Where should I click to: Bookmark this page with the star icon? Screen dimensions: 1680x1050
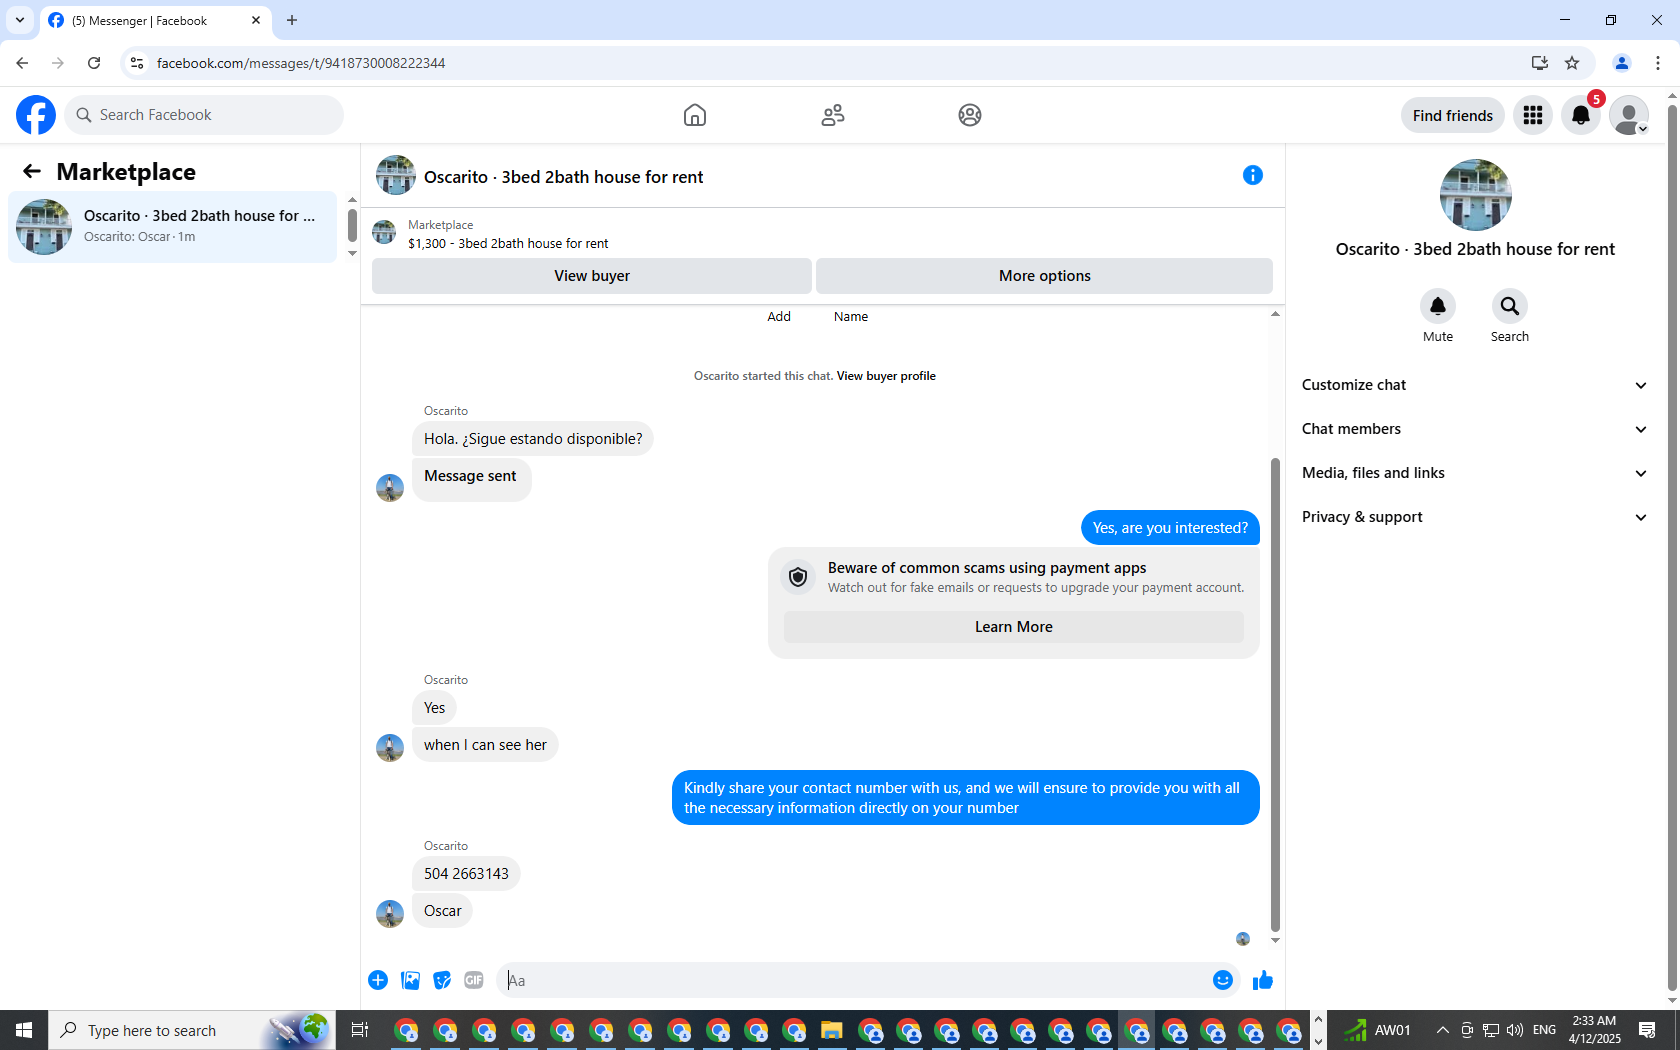[x=1572, y=63]
